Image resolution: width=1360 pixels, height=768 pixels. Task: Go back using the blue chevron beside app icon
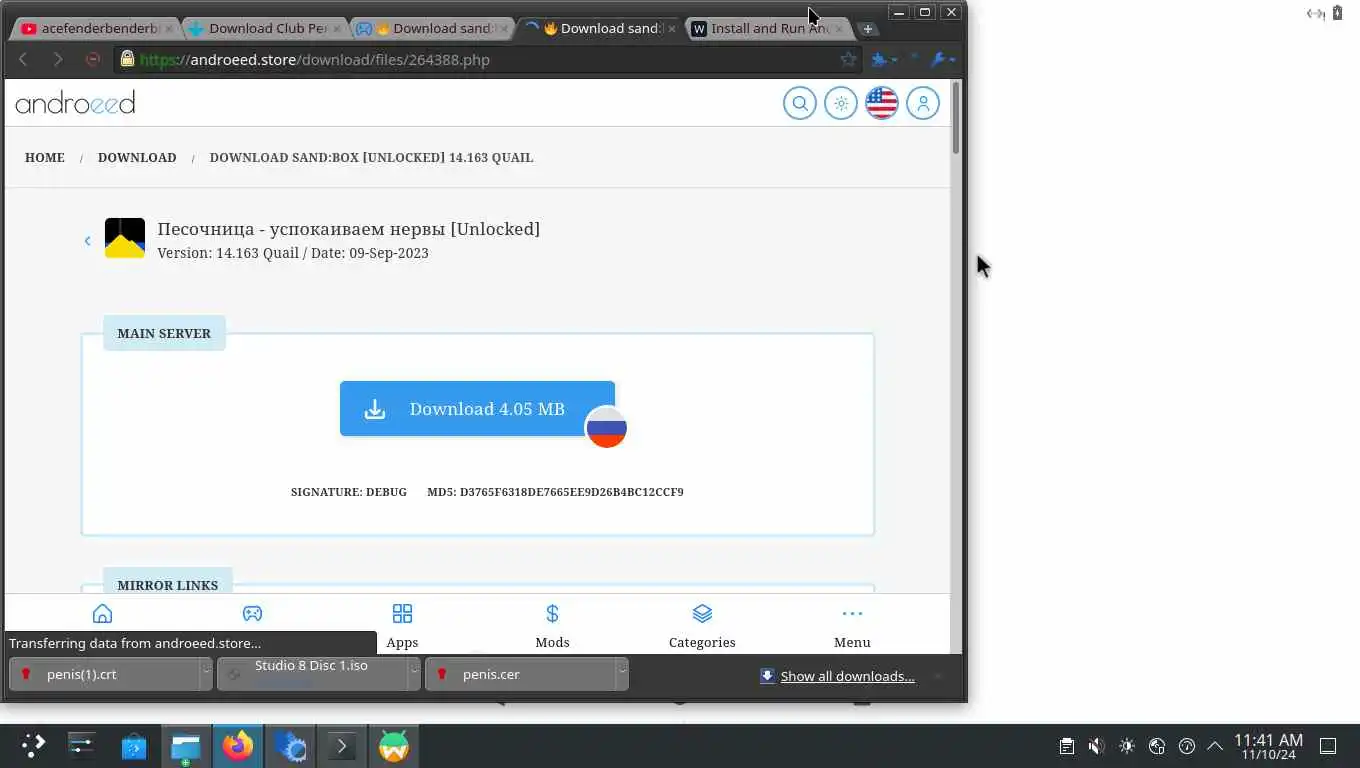pyautogui.click(x=87, y=240)
